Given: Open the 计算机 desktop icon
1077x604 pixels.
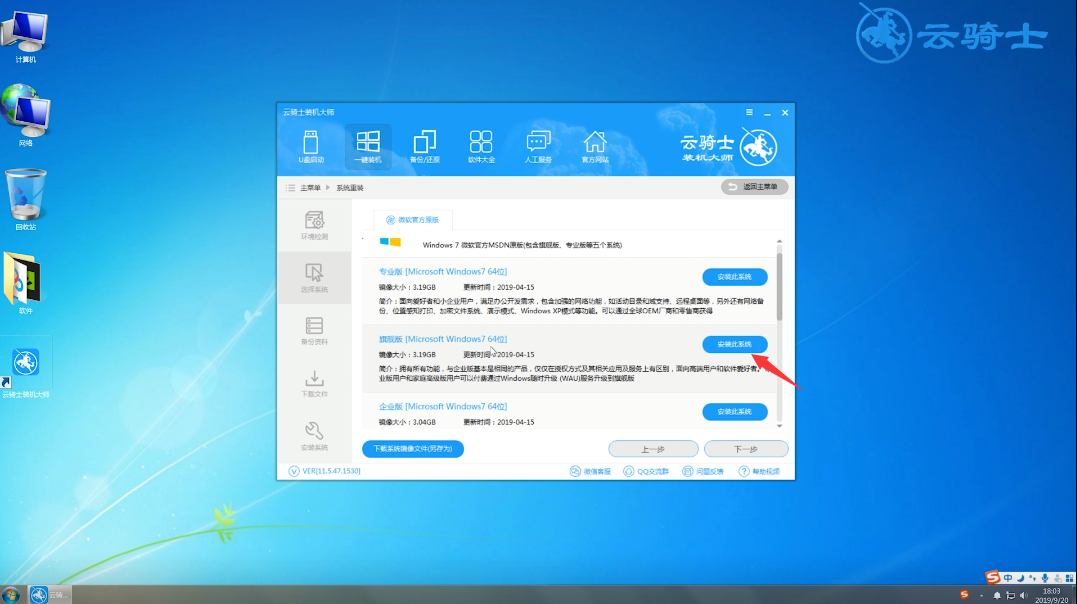Looking at the screenshot, I should pos(25,38).
